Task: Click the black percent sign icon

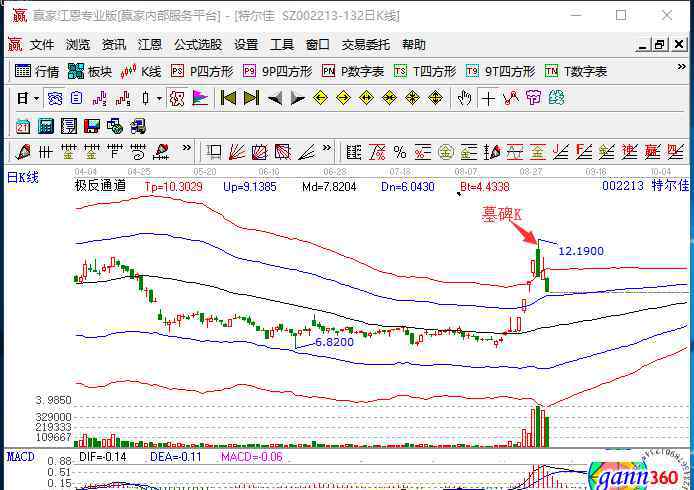Action: point(400,152)
